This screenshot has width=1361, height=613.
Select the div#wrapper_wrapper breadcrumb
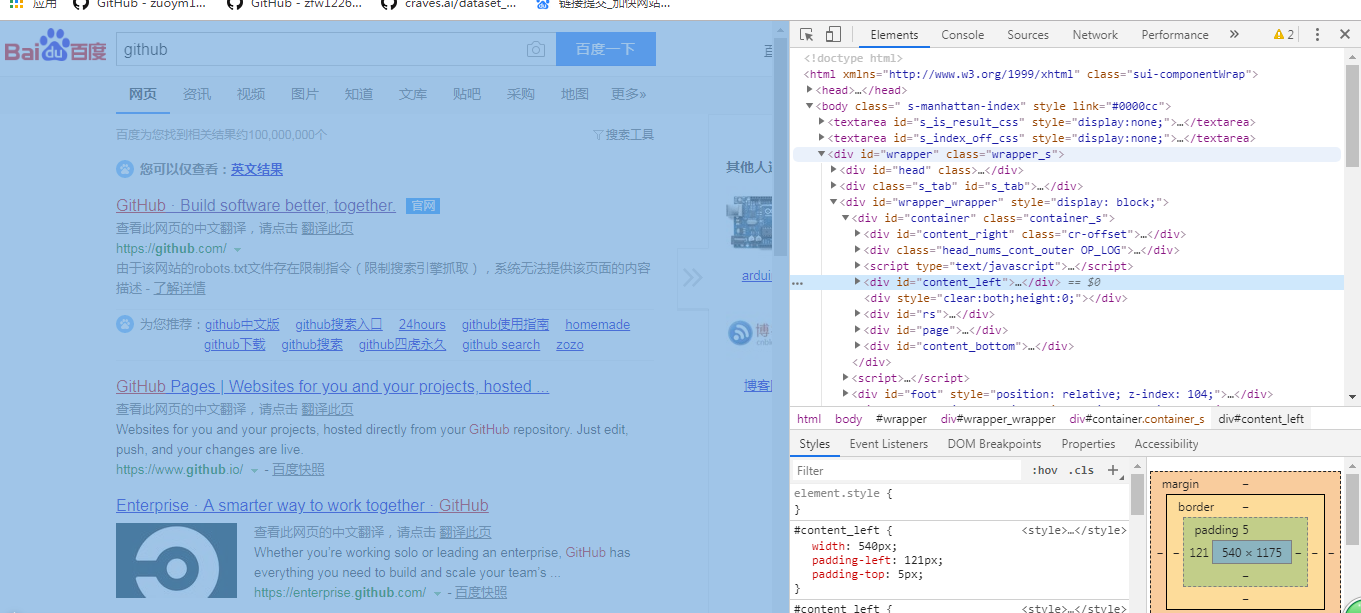pyautogui.click(x=998, y=419)
